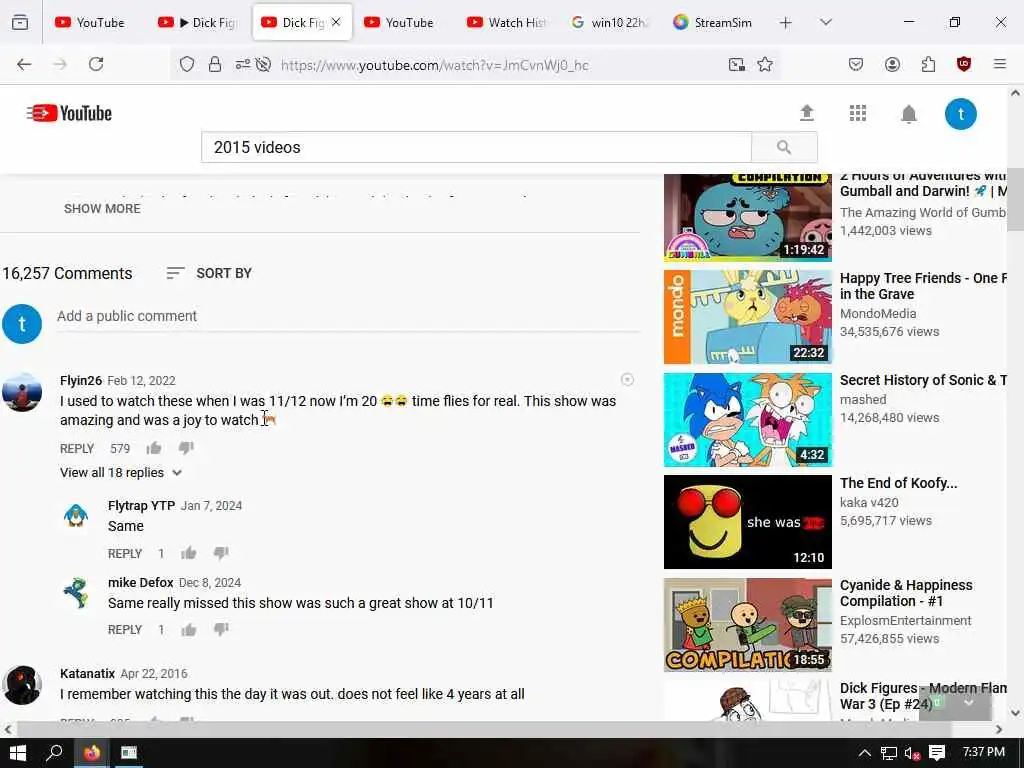Image resolution: width=1024 pixels, height=768 pixels.
Task: Click the browser URL address field
Action: click(434, 65)
